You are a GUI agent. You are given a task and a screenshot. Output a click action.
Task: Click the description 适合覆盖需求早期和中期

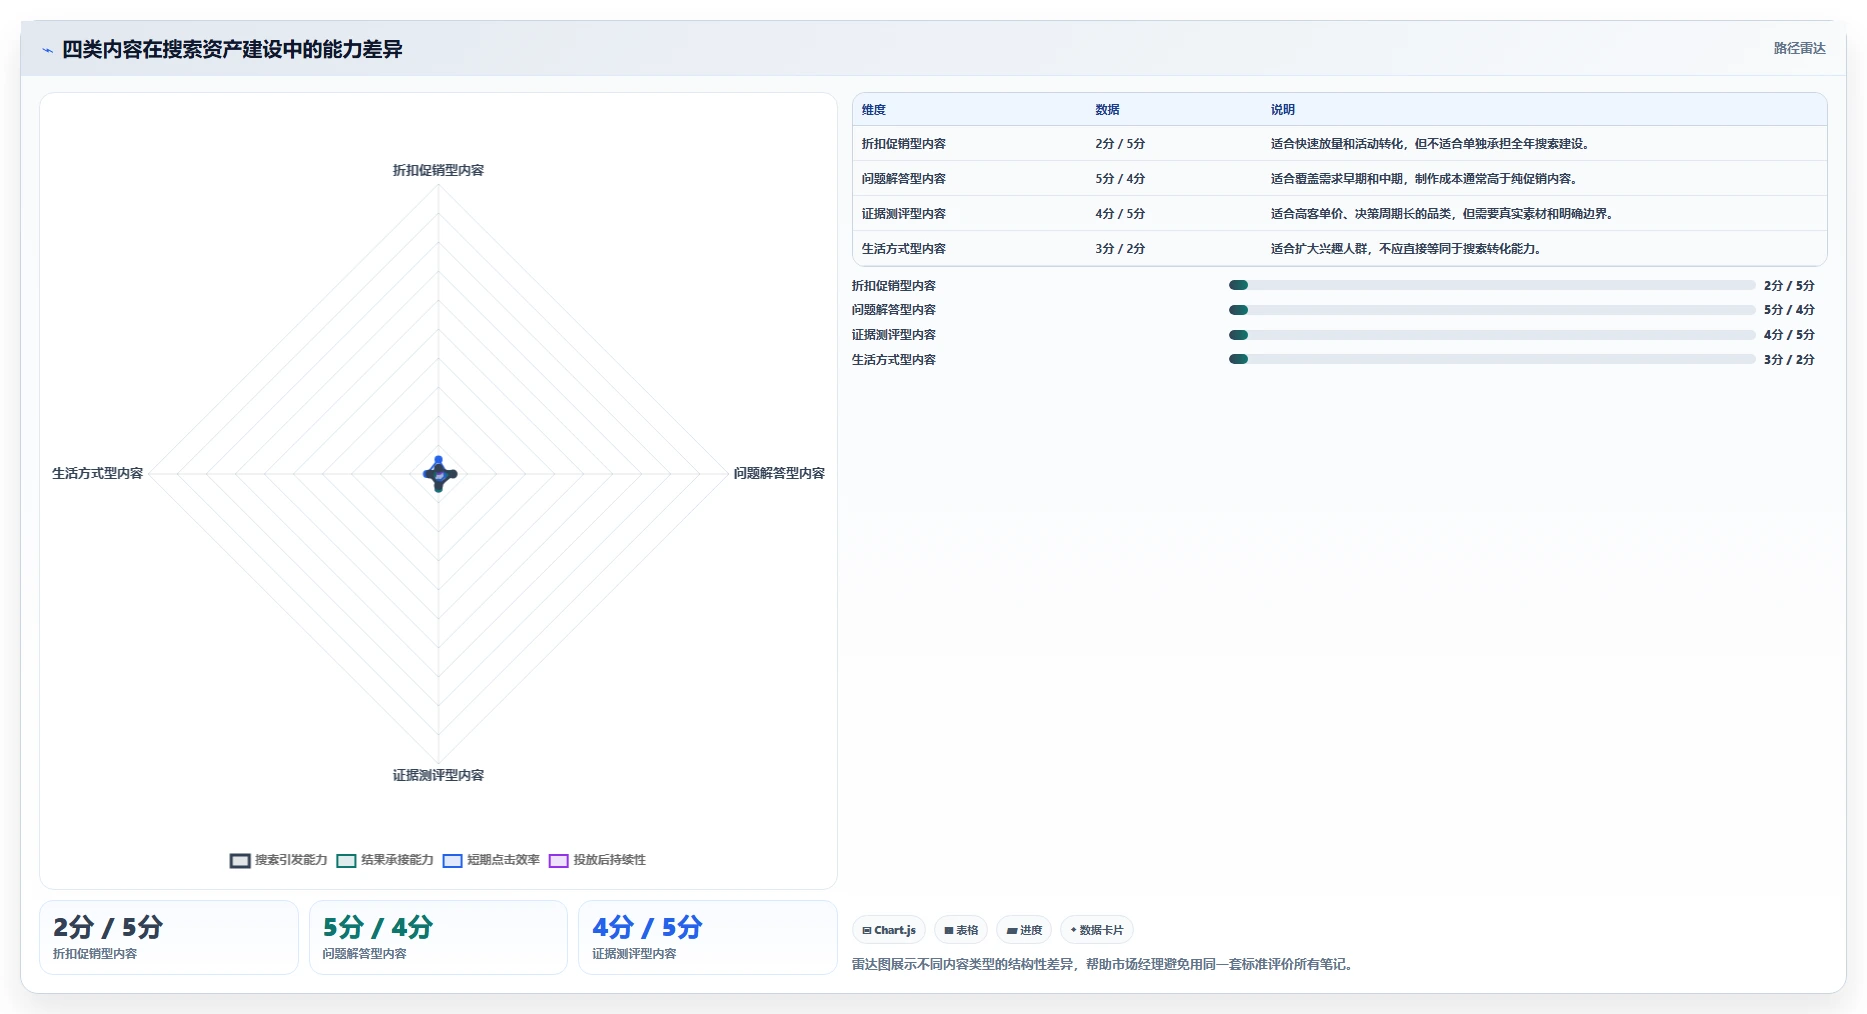click(x=1424, y=179)
